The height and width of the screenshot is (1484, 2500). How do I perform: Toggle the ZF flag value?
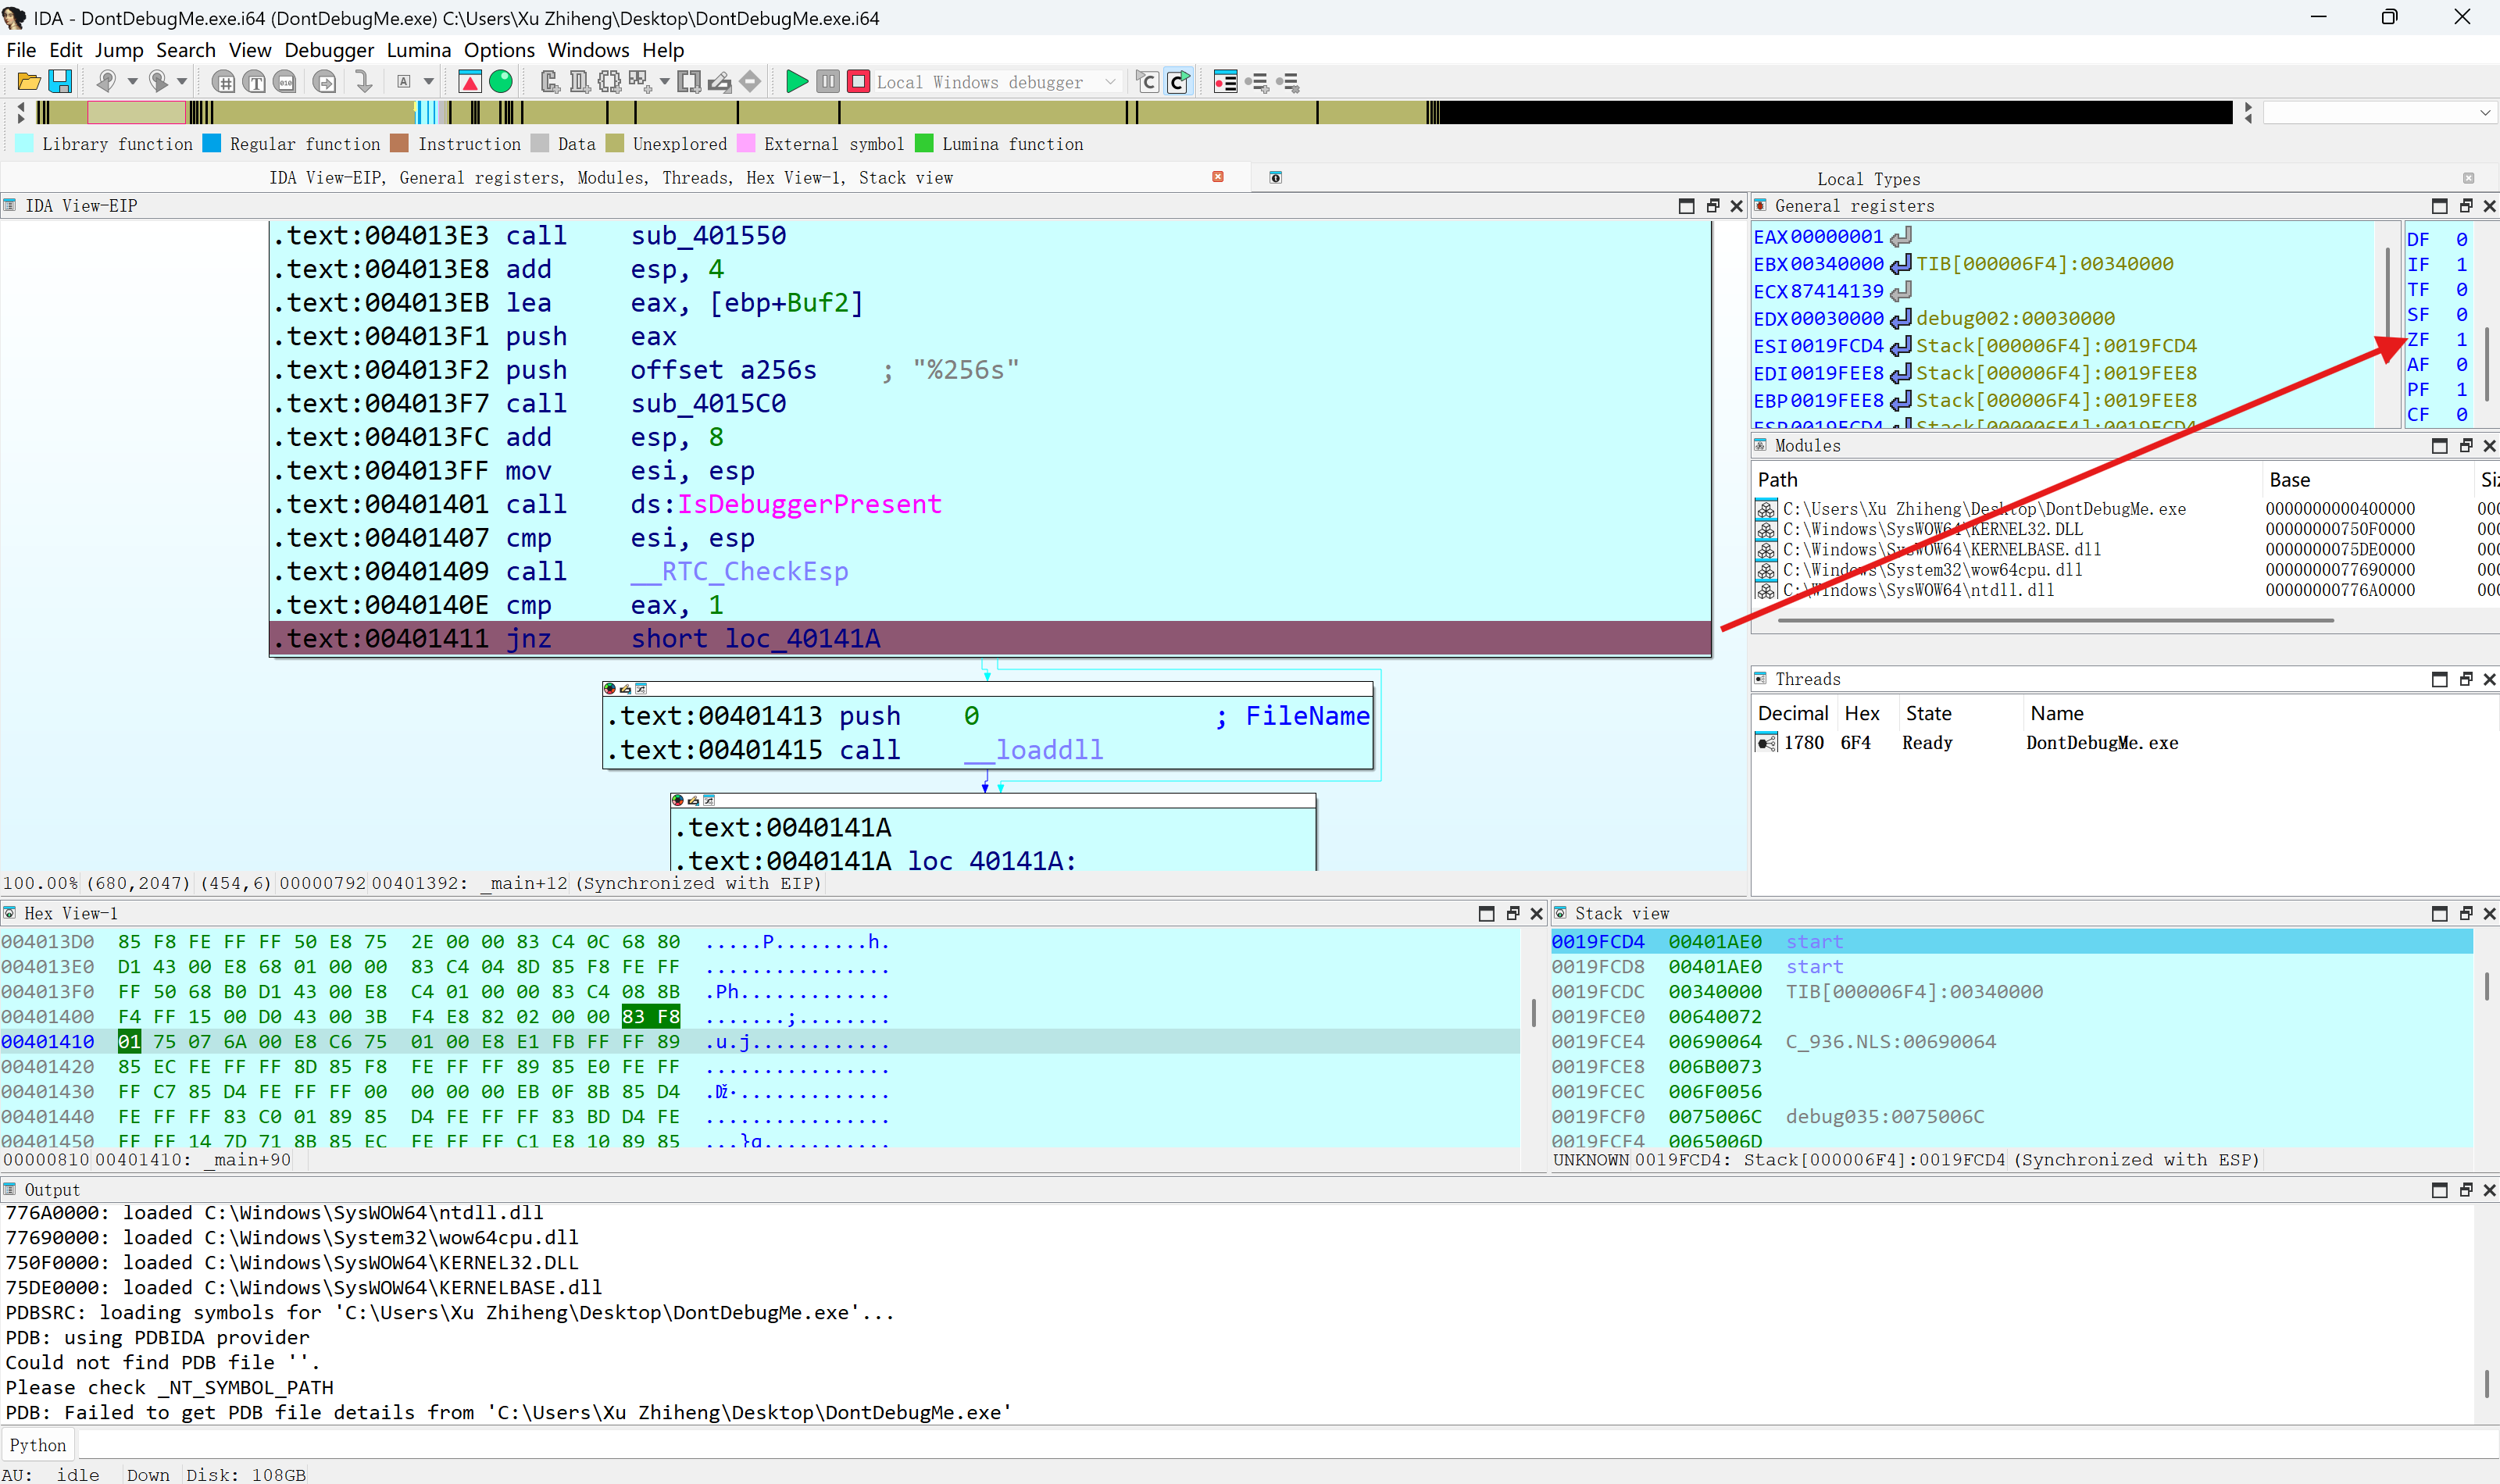2461,340
